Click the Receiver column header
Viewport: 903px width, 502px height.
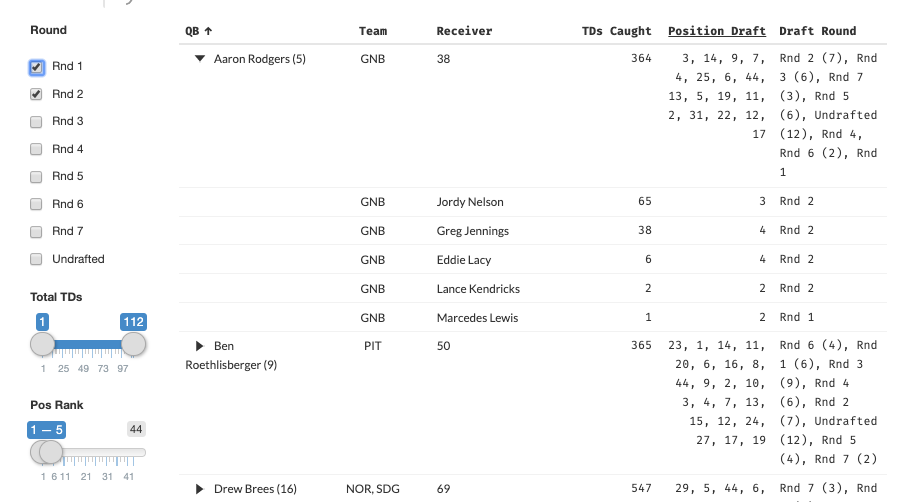464,31
